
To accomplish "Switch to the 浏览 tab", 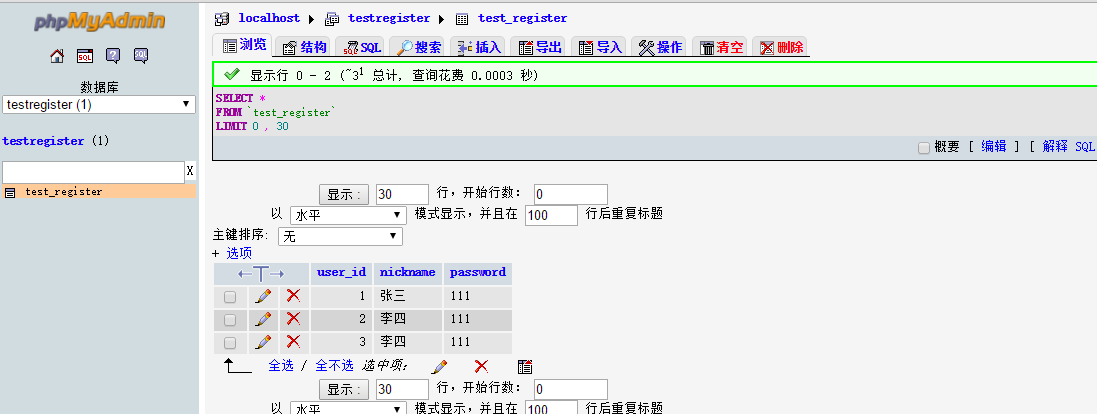I will pos(245,45).
